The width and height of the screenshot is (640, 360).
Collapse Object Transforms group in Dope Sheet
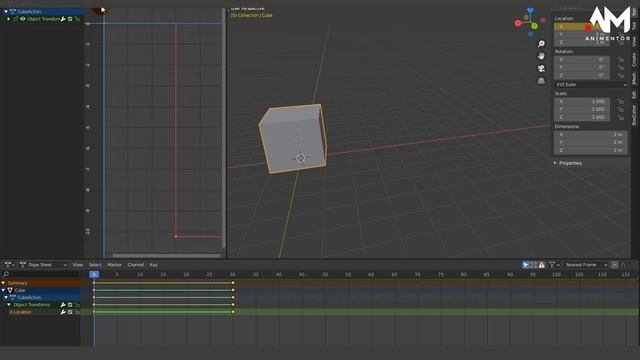click(x=9, y=305)
